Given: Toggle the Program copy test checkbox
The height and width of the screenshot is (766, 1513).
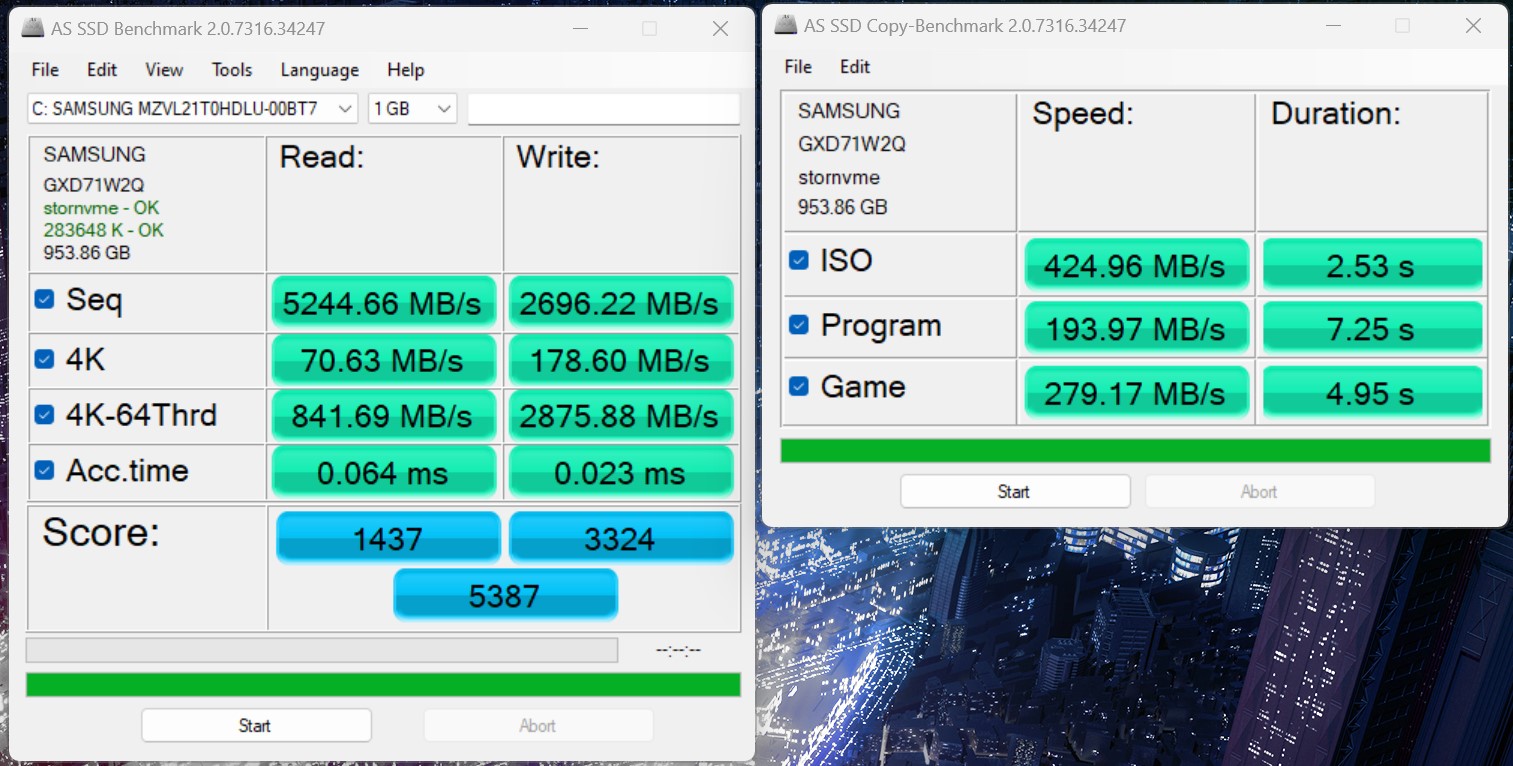Looking at the screenshot, I should [x=798, y=324].
